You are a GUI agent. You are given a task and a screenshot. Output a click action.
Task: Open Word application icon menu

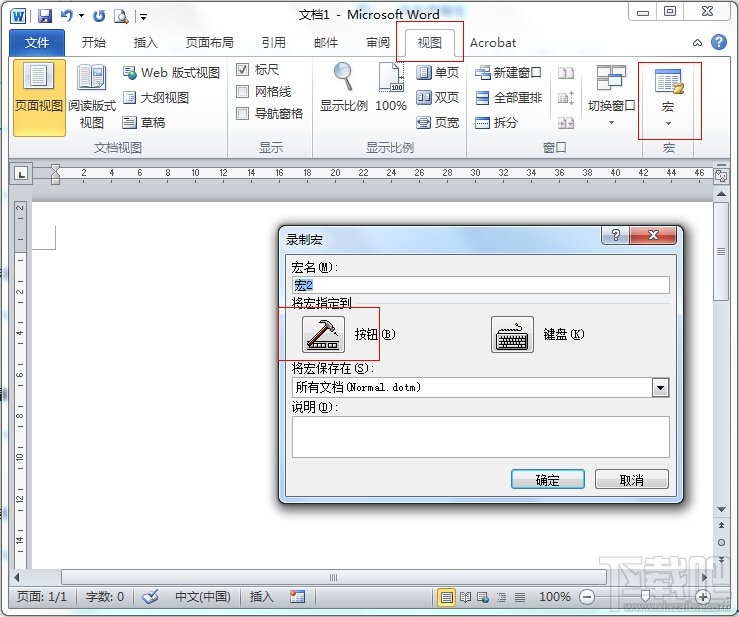(x=18, y=16)
